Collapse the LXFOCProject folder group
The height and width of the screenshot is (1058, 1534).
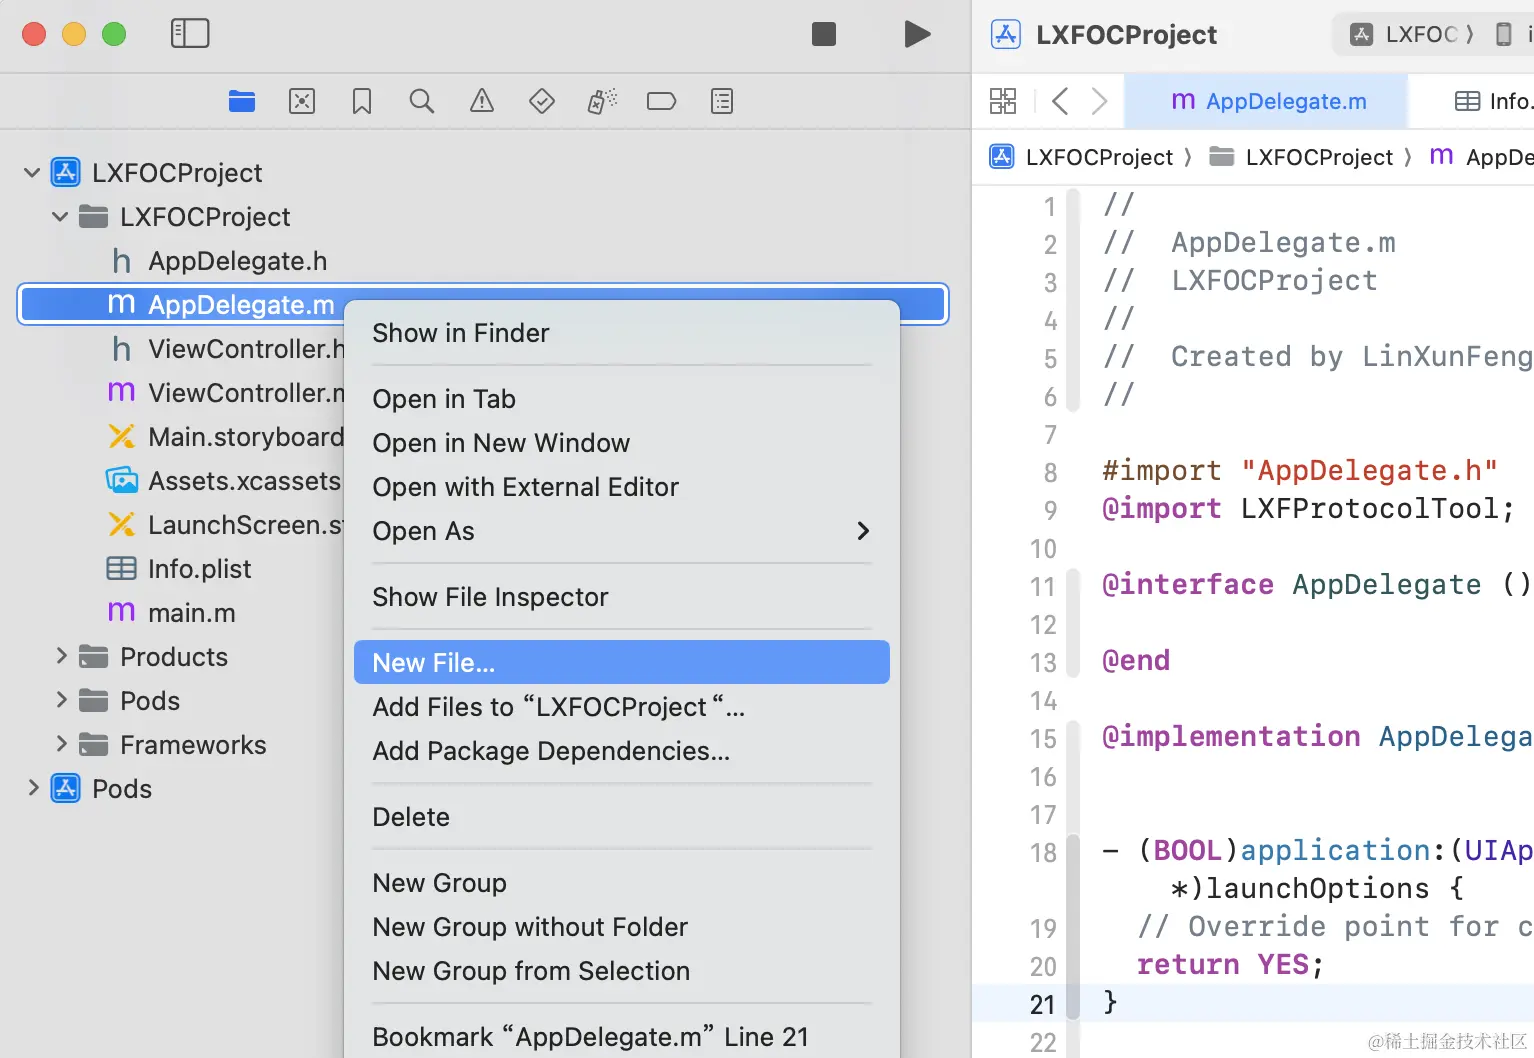[60, 217]
